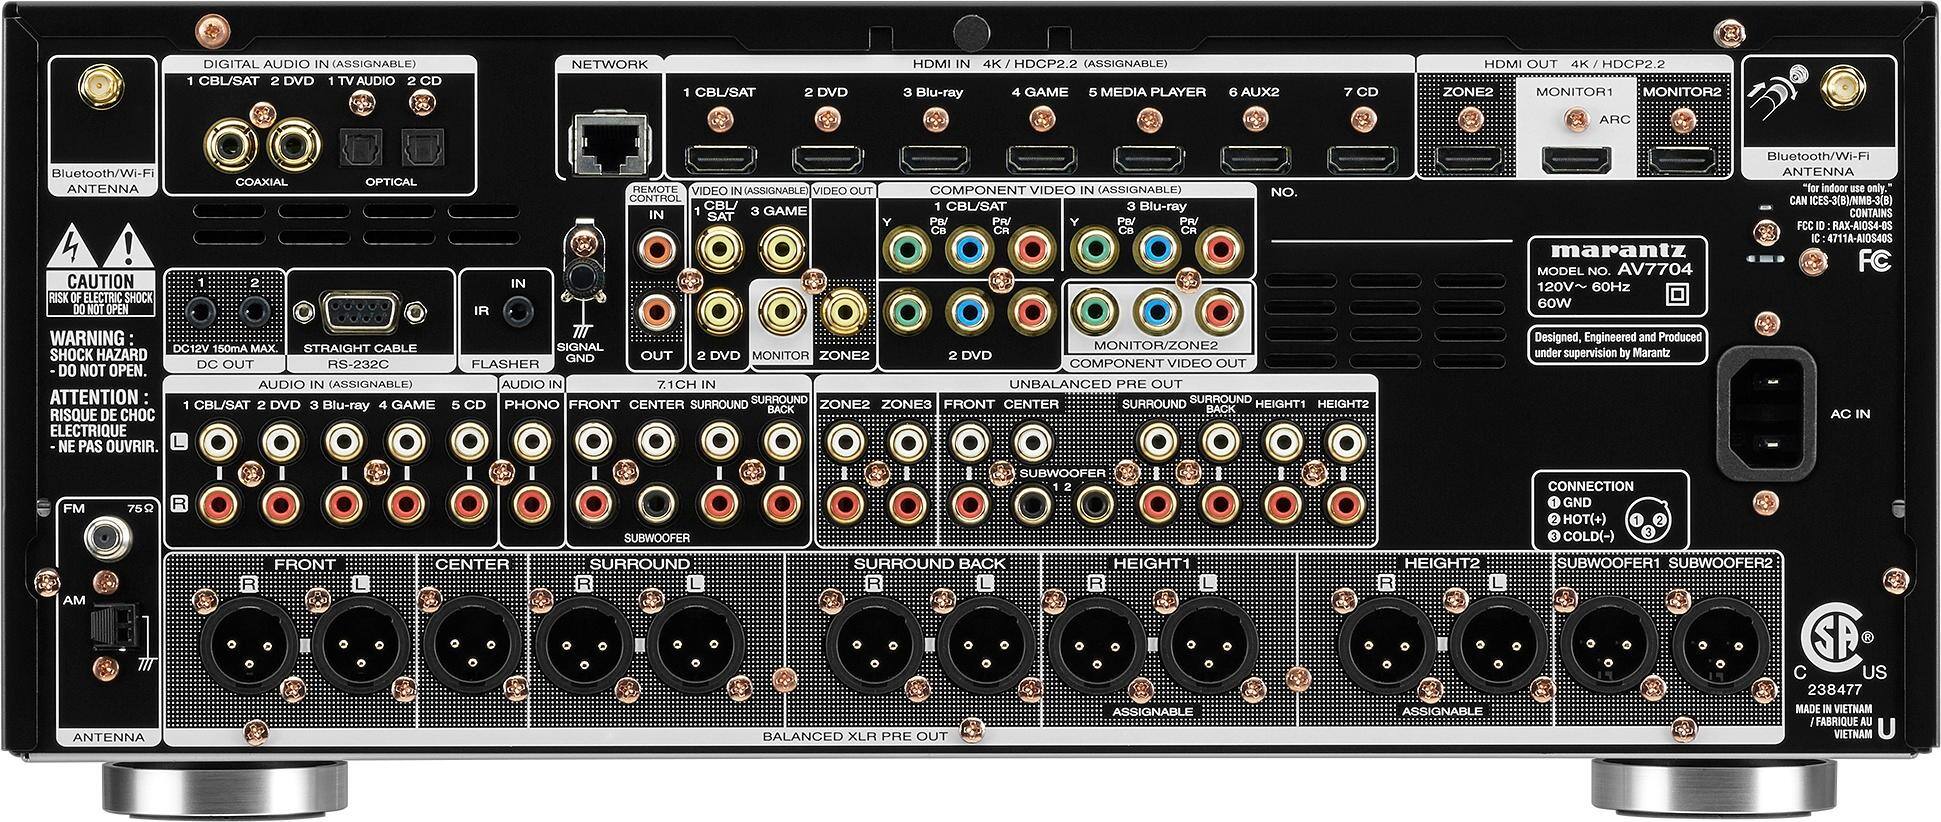The height and width of the screenshot is (822, 1941).
Task: Select the Flasher IN jack
Action: (x=517, y=312)
